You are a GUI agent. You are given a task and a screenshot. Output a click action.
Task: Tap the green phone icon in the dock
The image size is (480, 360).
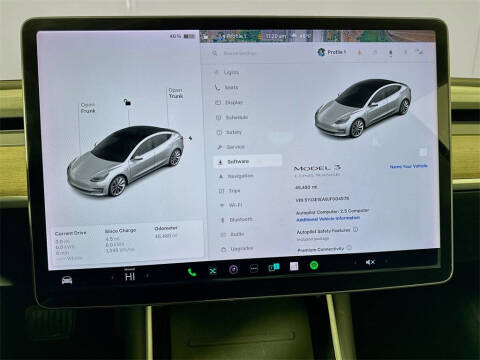[192, 272]
